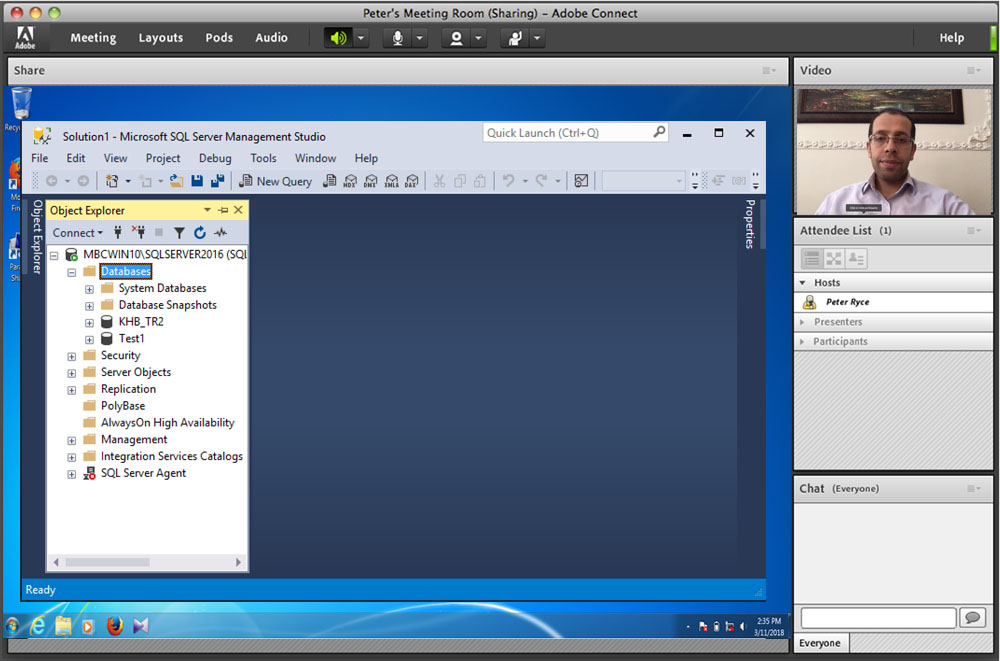Expand the Presenters group in Attendee List
1000x661 pixels.
[802, 322]
